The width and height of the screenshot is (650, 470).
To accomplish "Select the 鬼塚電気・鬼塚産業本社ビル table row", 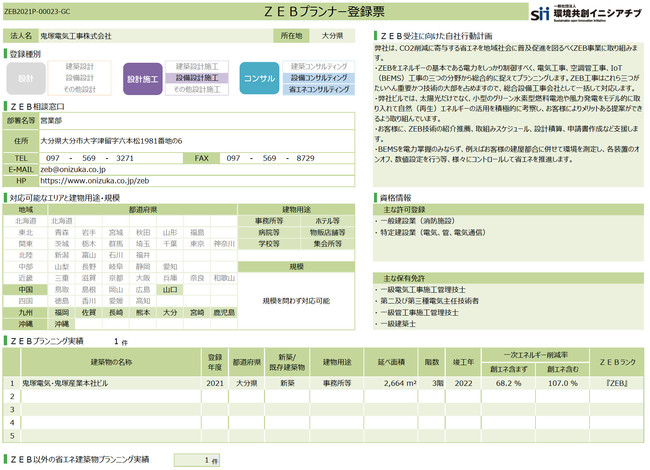I will point(95,382).
